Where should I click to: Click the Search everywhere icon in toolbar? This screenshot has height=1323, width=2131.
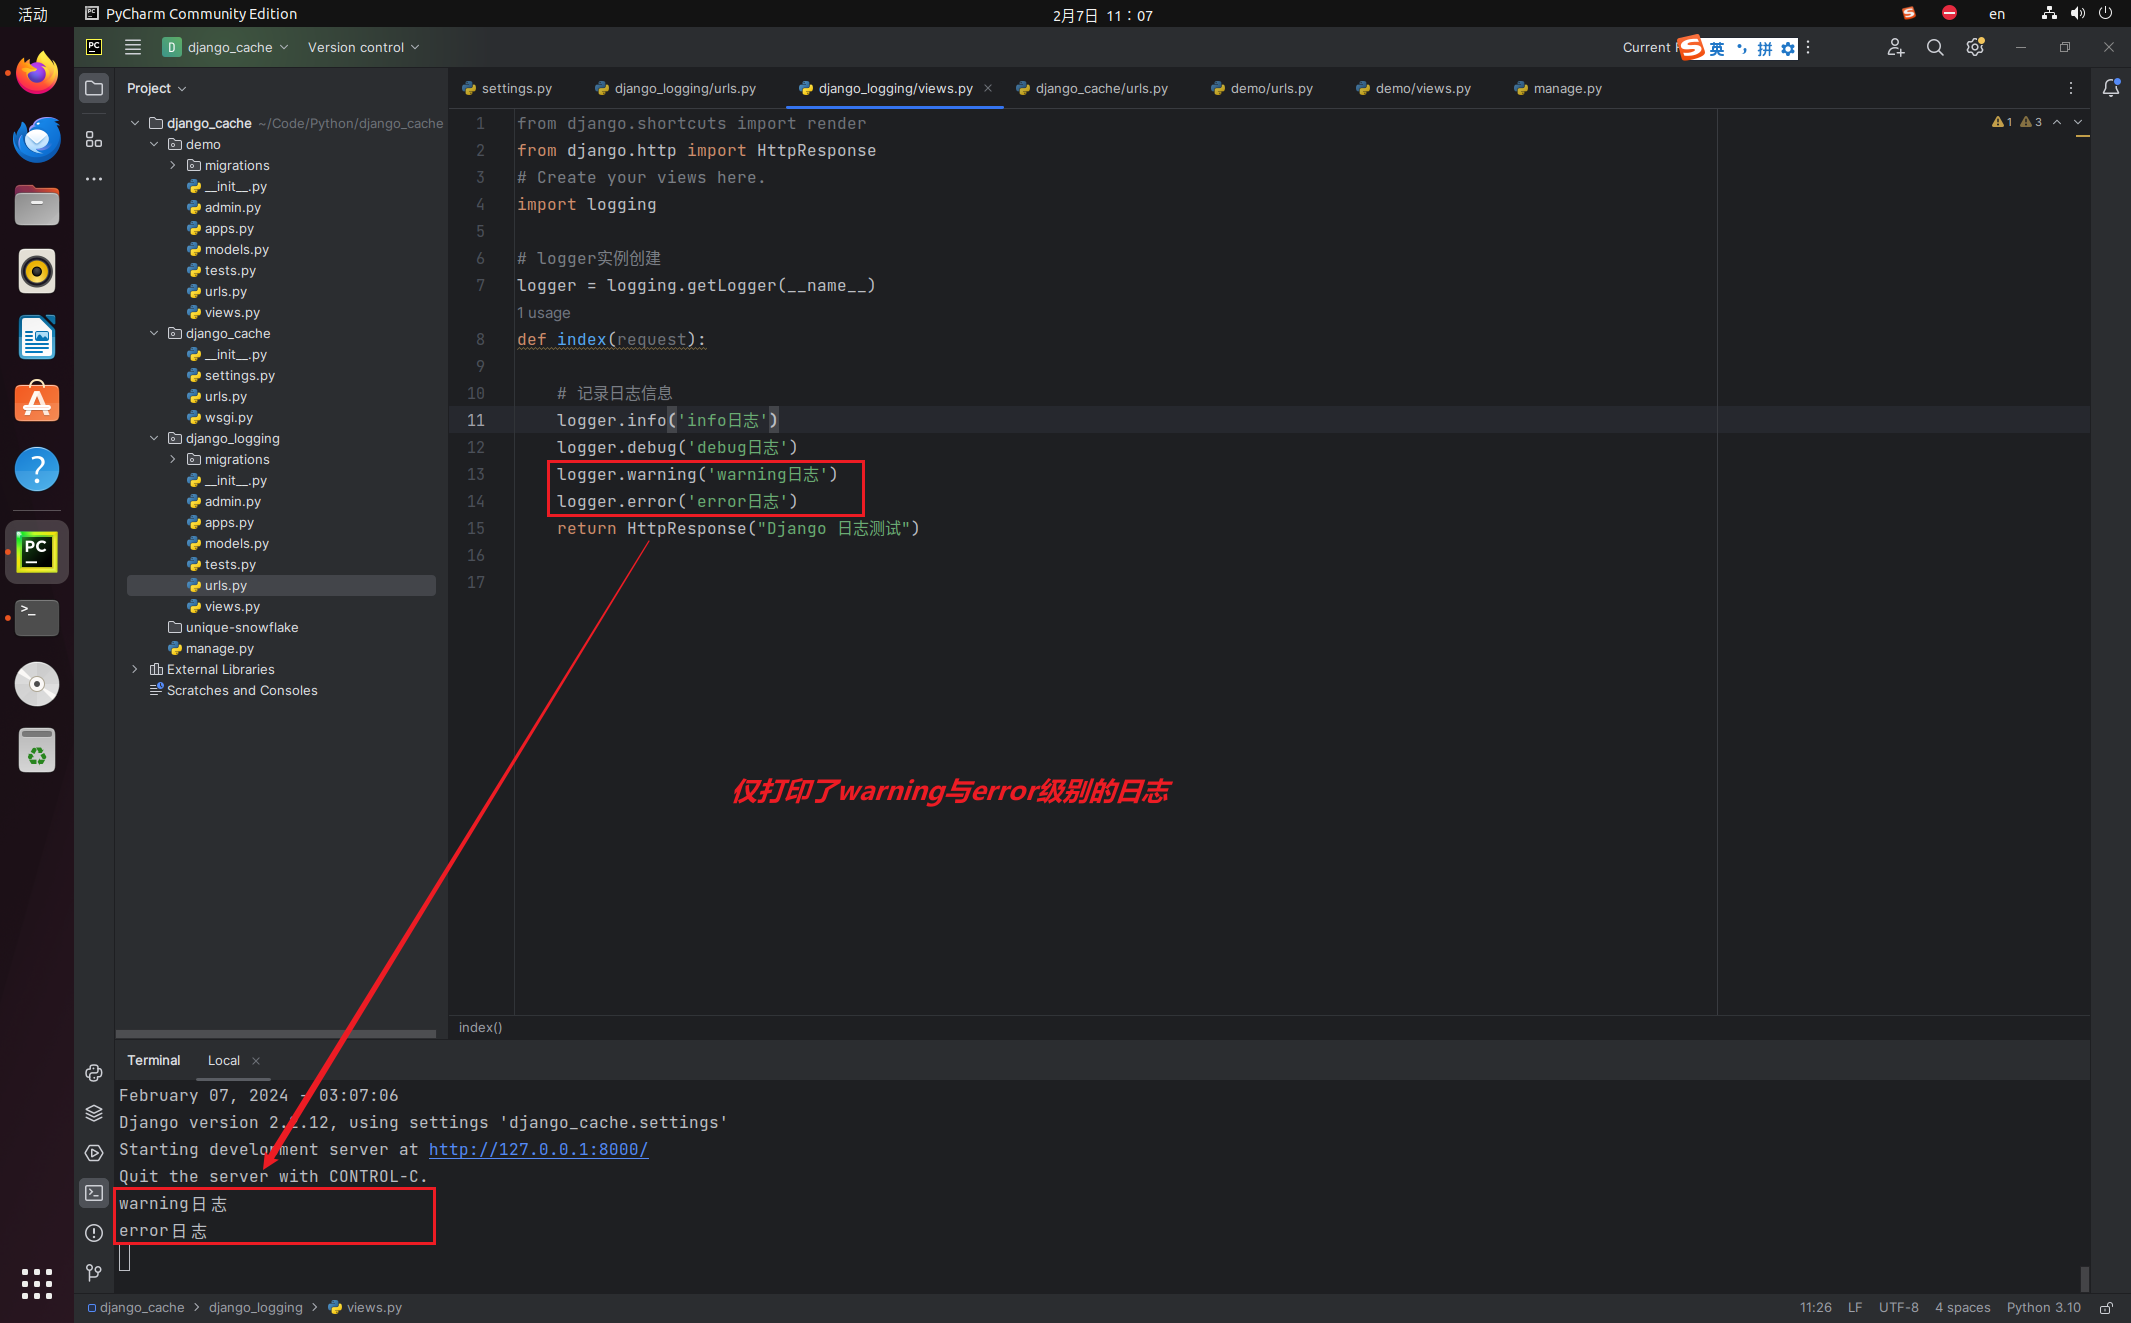1934,47
